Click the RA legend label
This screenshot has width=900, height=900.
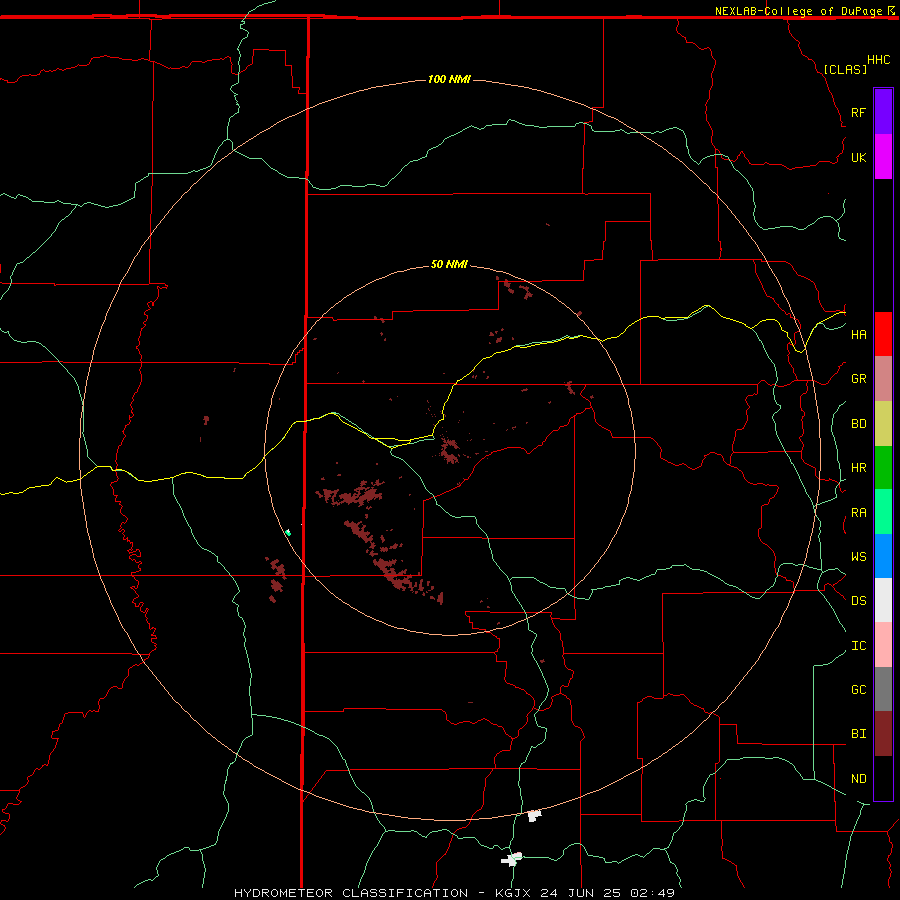coord(858,513)
